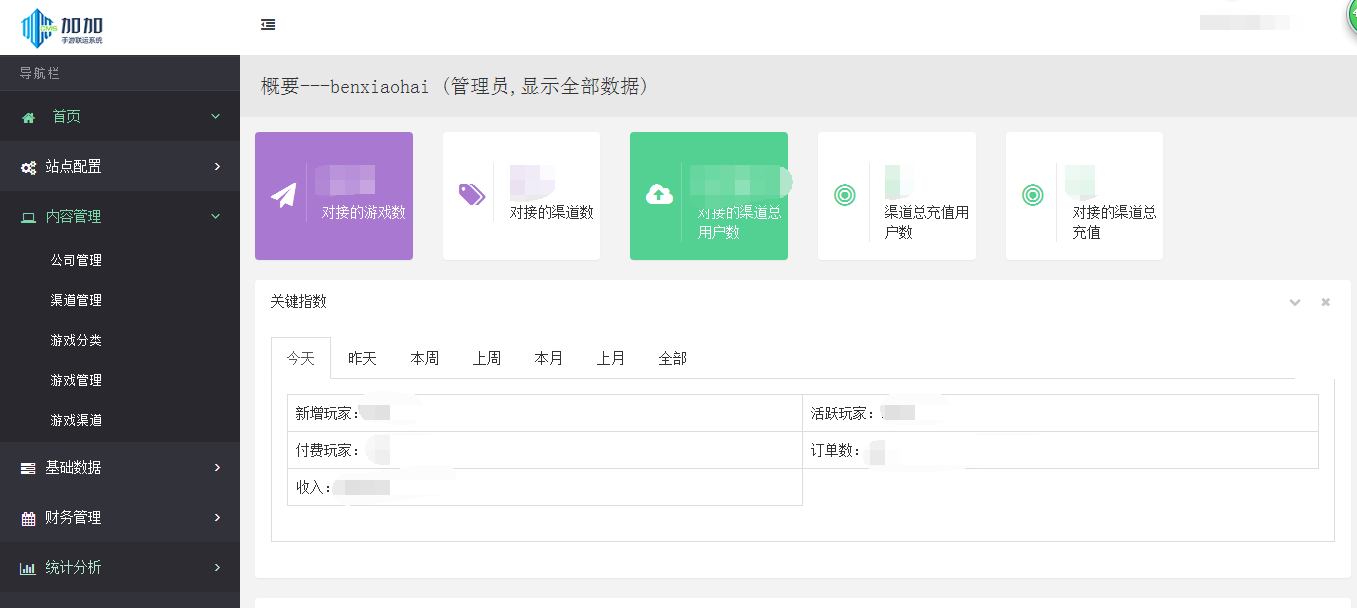Click the calendar icon beside 财务管理

[x=28, y=518]
